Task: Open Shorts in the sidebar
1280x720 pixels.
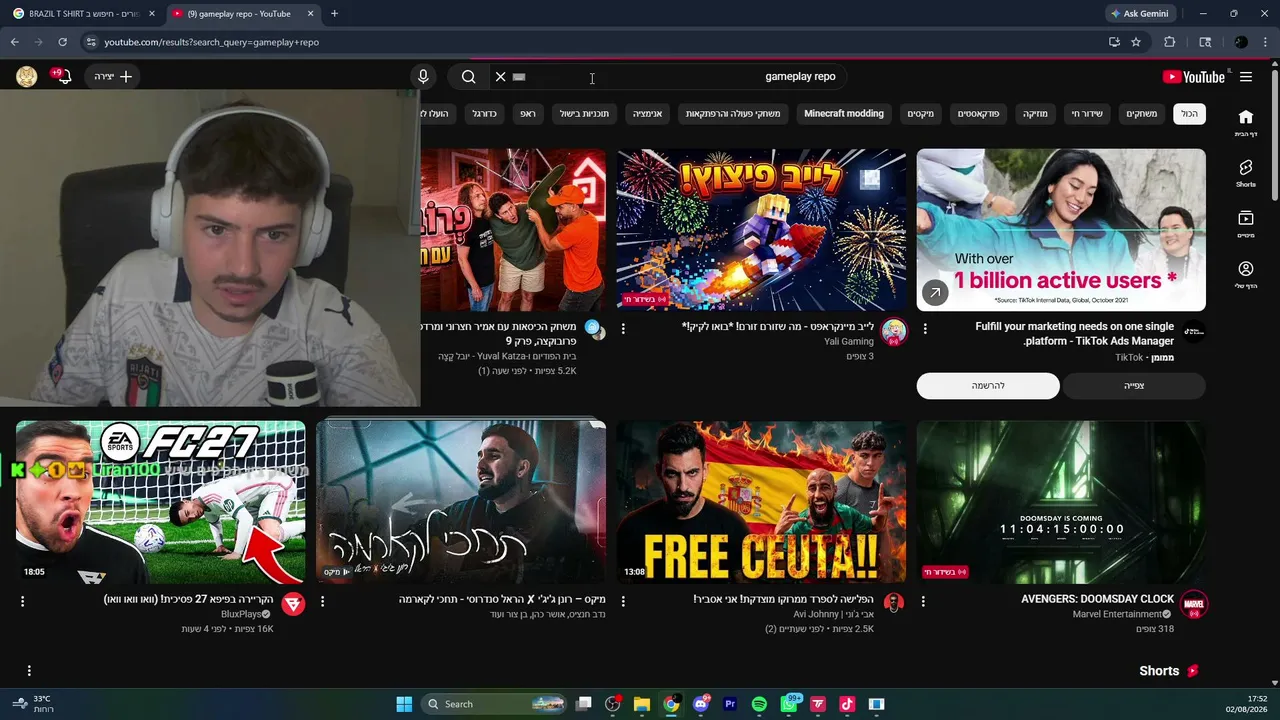Action: 1245,173
